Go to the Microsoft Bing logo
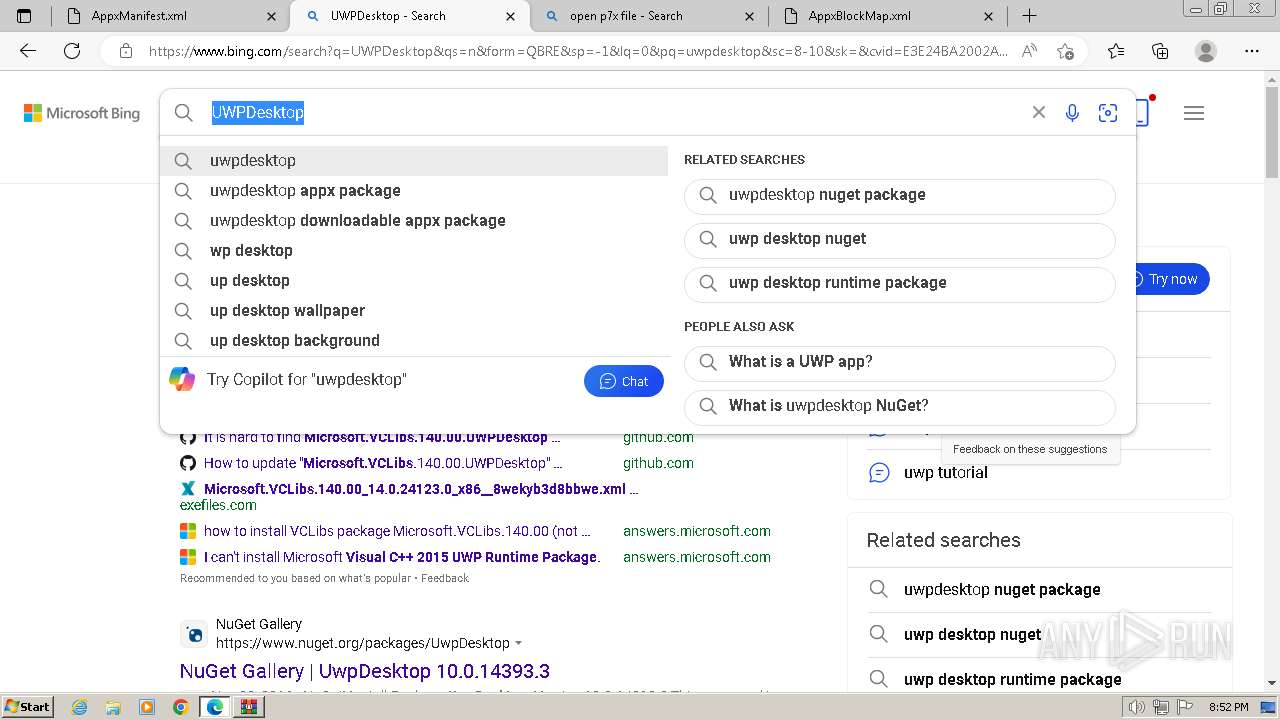1280x720 pixels. click(82, 113)
